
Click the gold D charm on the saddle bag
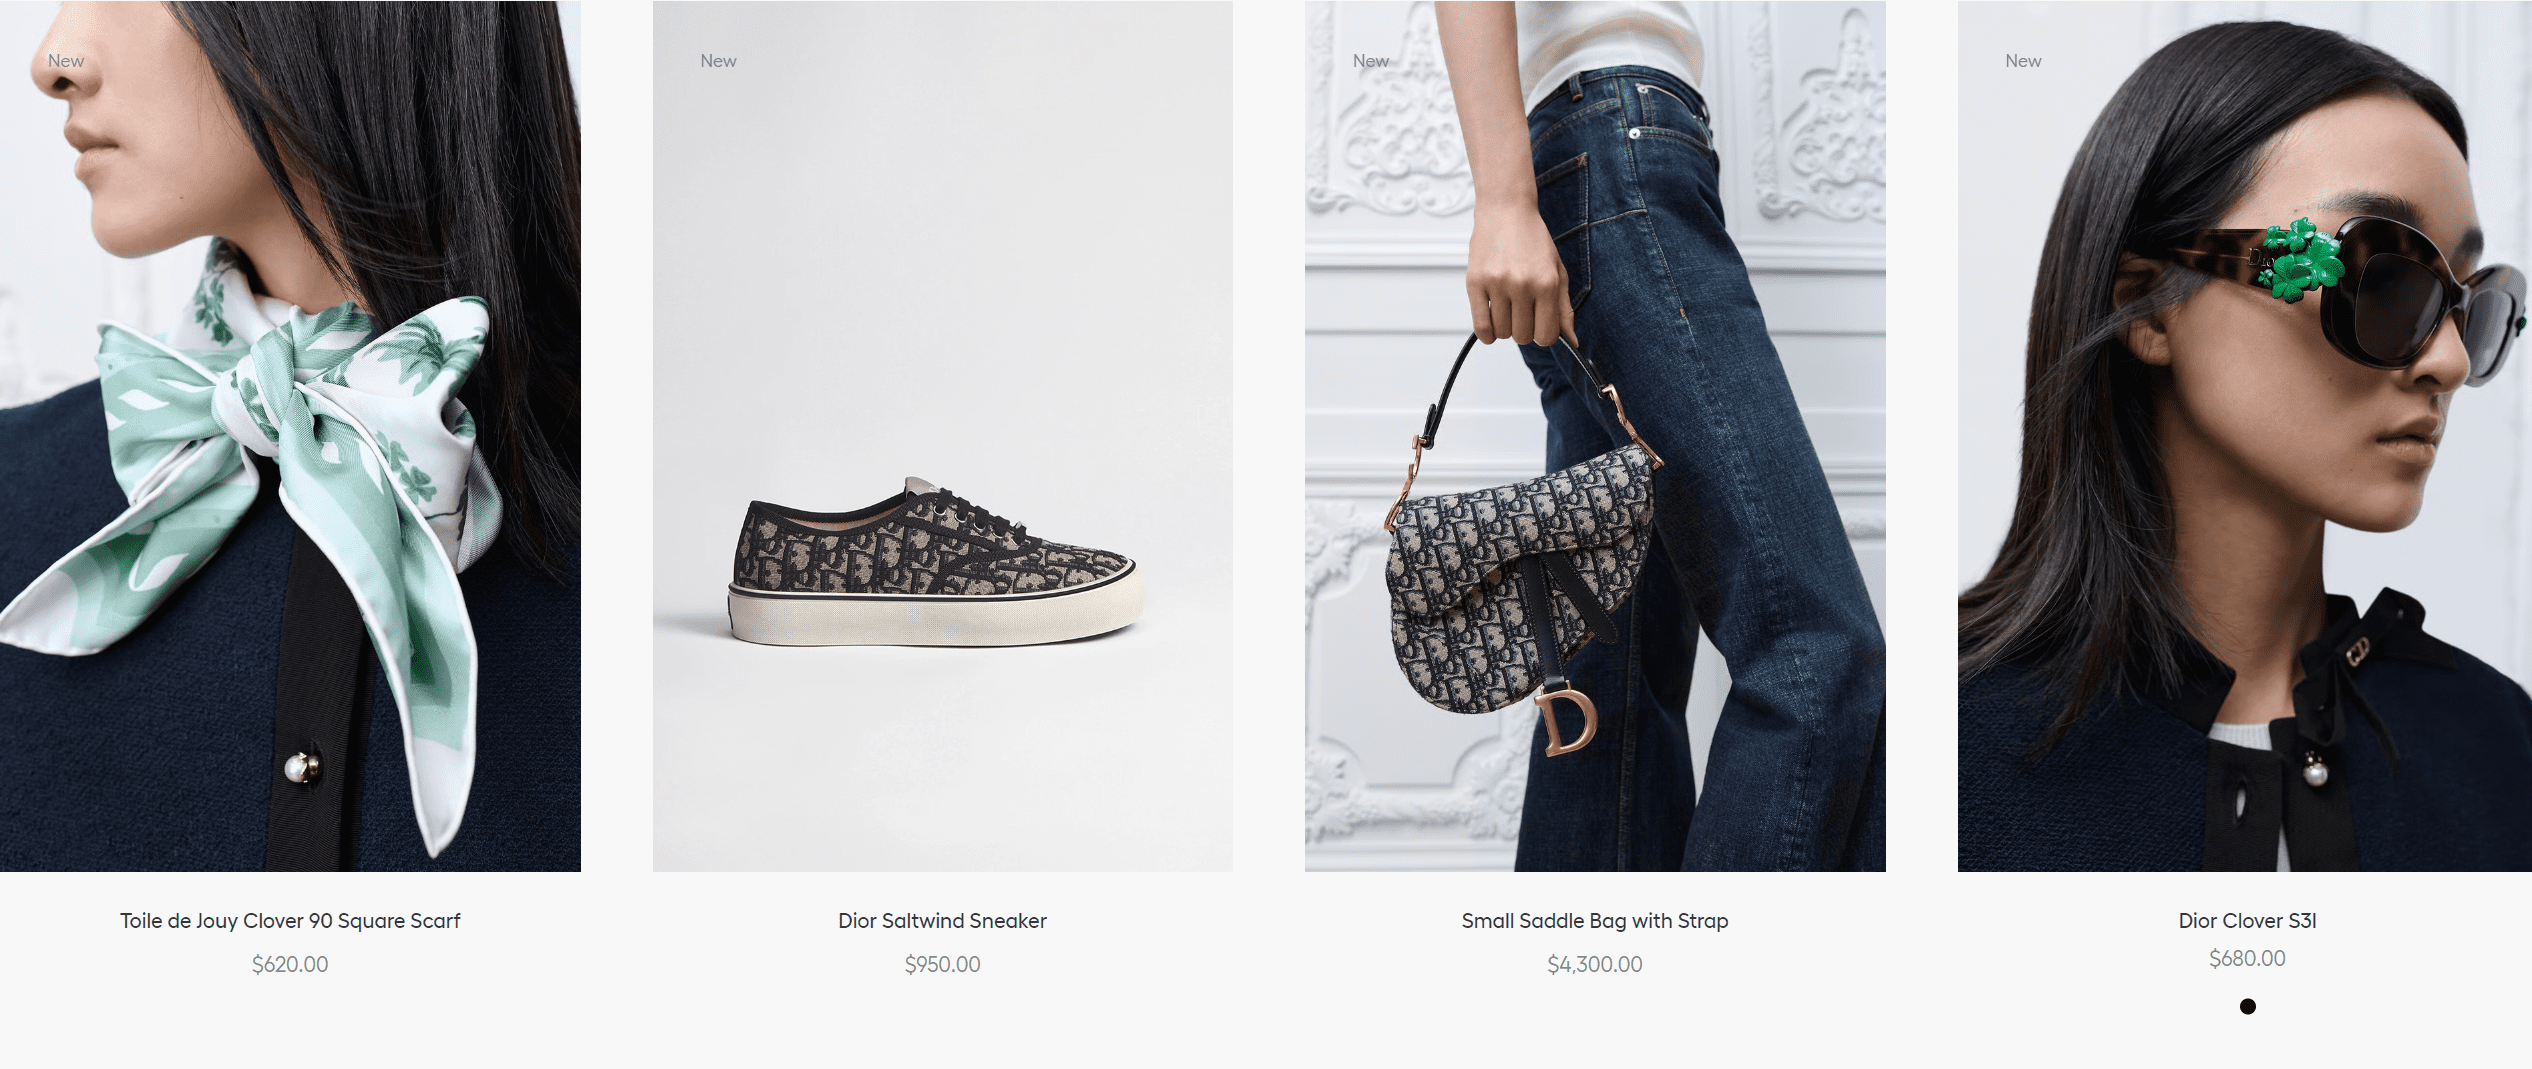click(x=1566, y=719)
